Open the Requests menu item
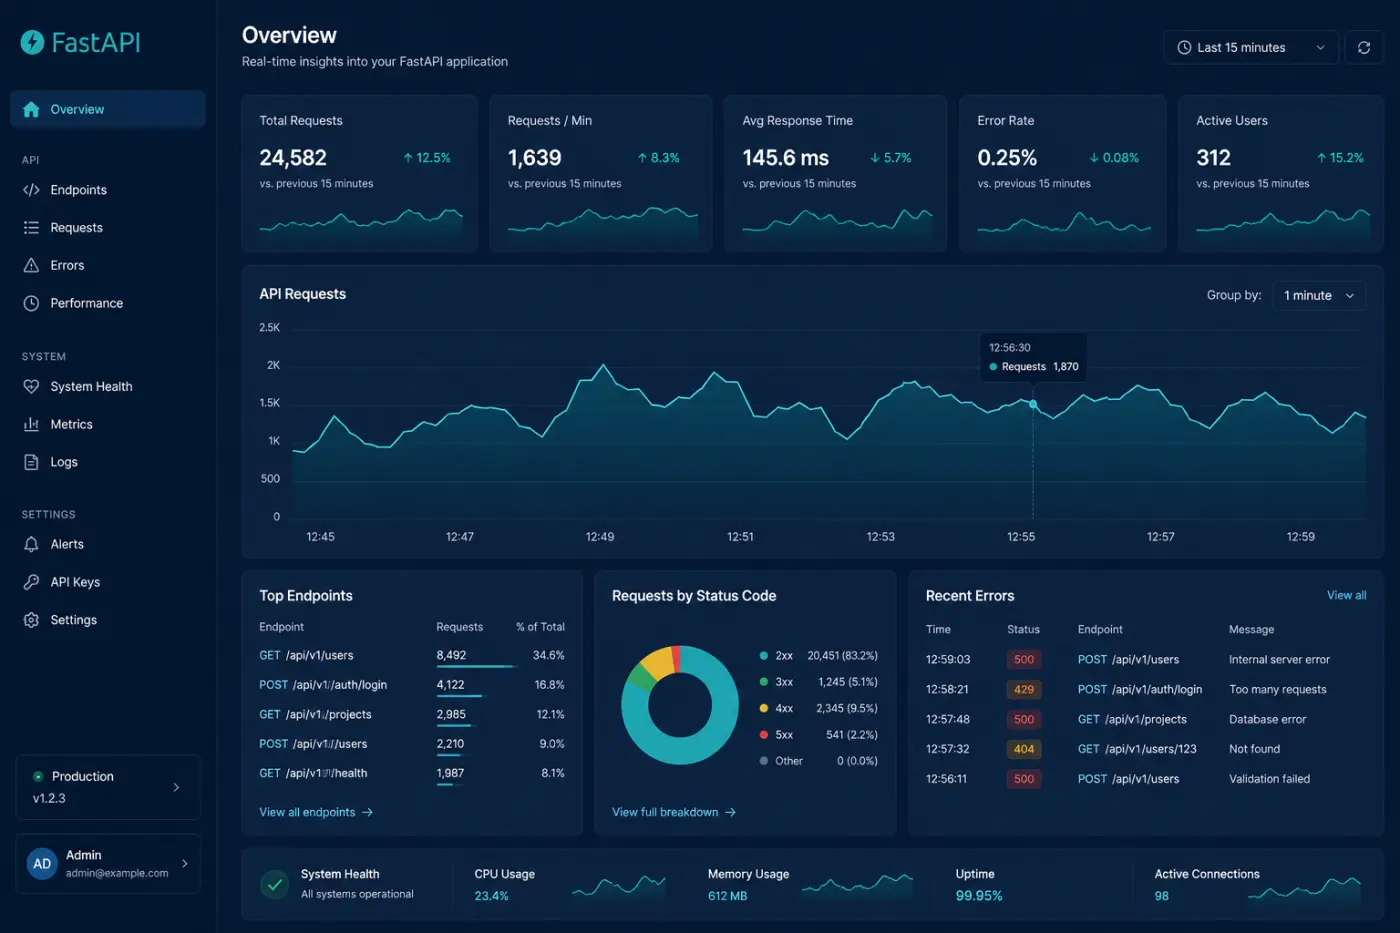This screenshot has width=1400, height=933. click(108, 228)
